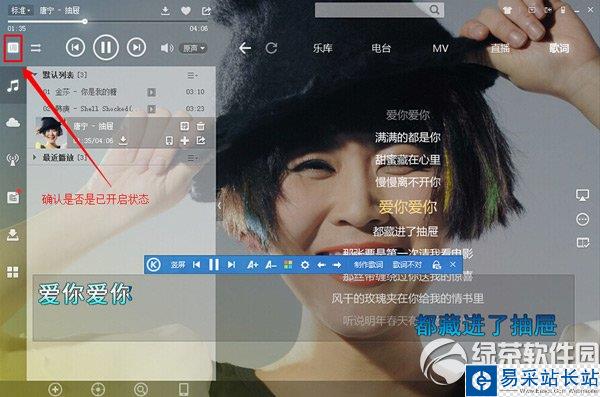
Task: Open the 直播 tab
Action: coord(500,48)
